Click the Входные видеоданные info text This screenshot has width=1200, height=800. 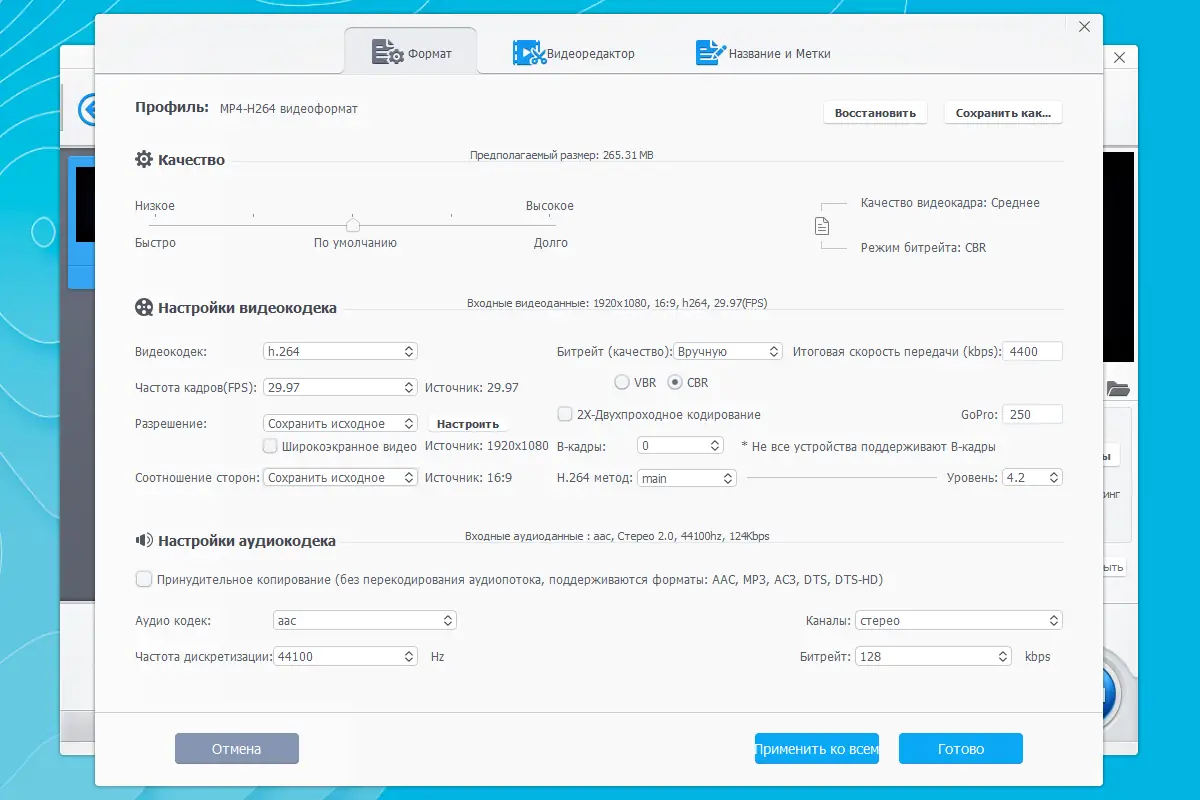617,303
